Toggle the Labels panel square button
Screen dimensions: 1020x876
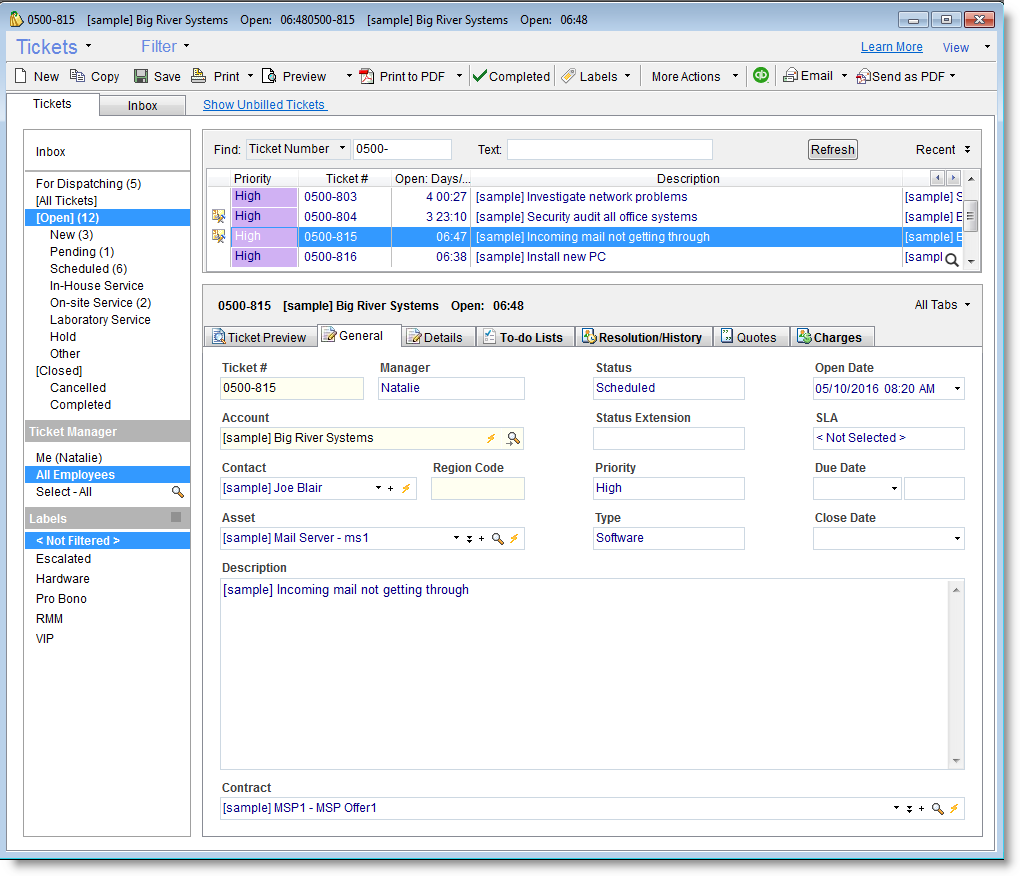(x=176, y=517)
